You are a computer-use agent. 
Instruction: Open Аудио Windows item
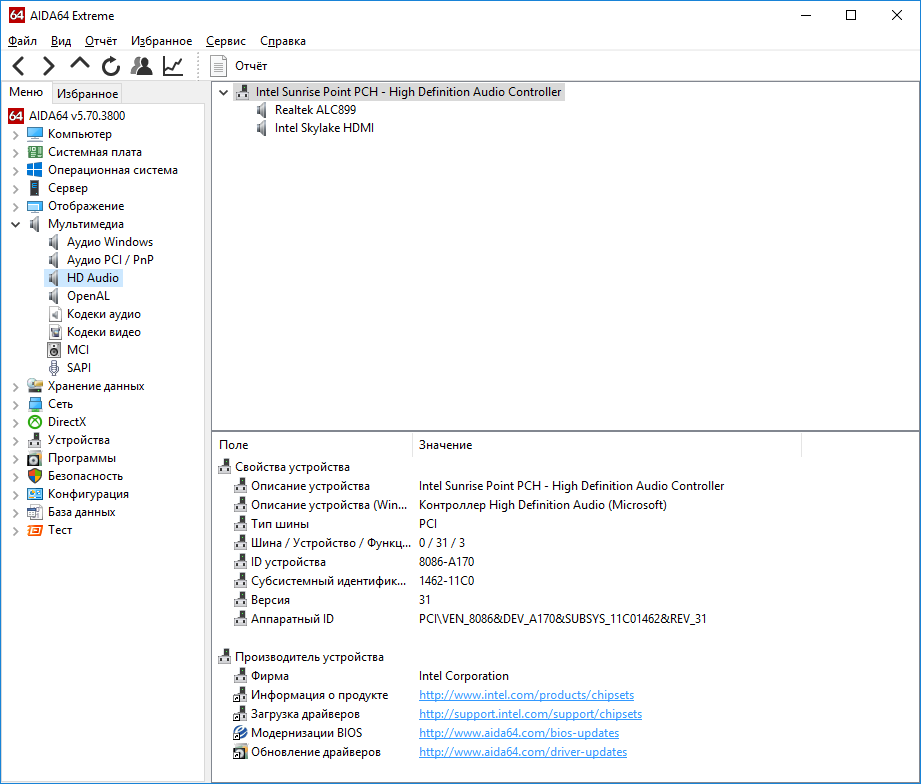[109, 242]
